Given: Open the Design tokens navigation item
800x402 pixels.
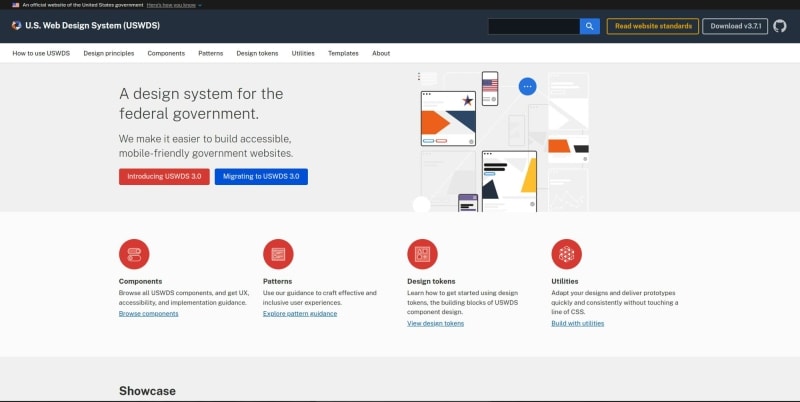Looking at the screenshot, I should click(x=257, y=53).
